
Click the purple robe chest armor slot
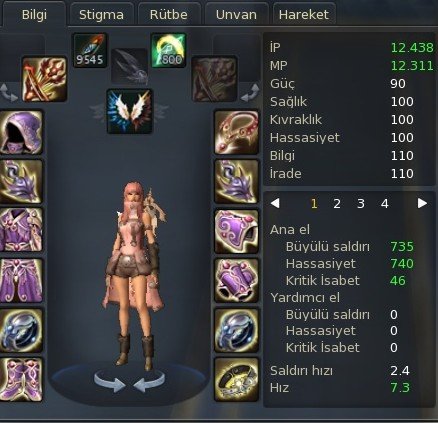[x=21, y=230]
